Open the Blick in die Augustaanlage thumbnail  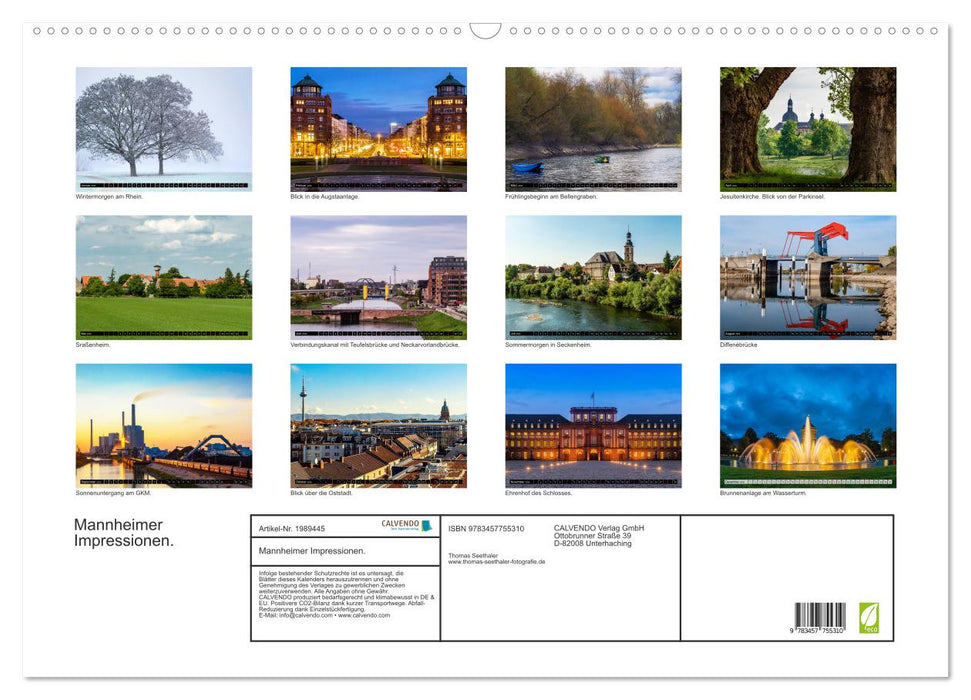coord(378,126)
